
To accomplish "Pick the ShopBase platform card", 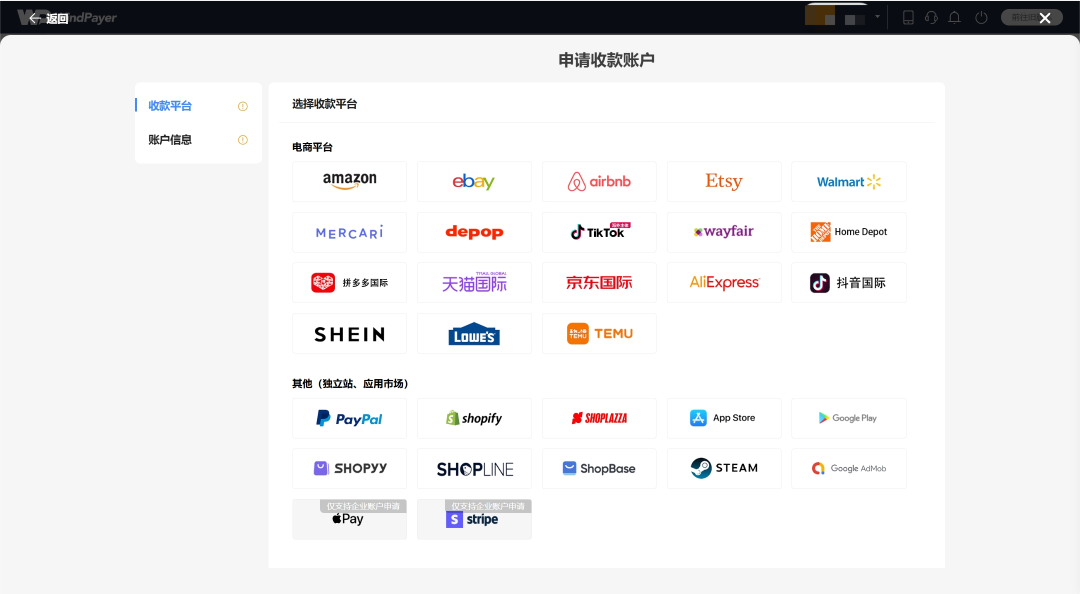I will coord(599,469).
